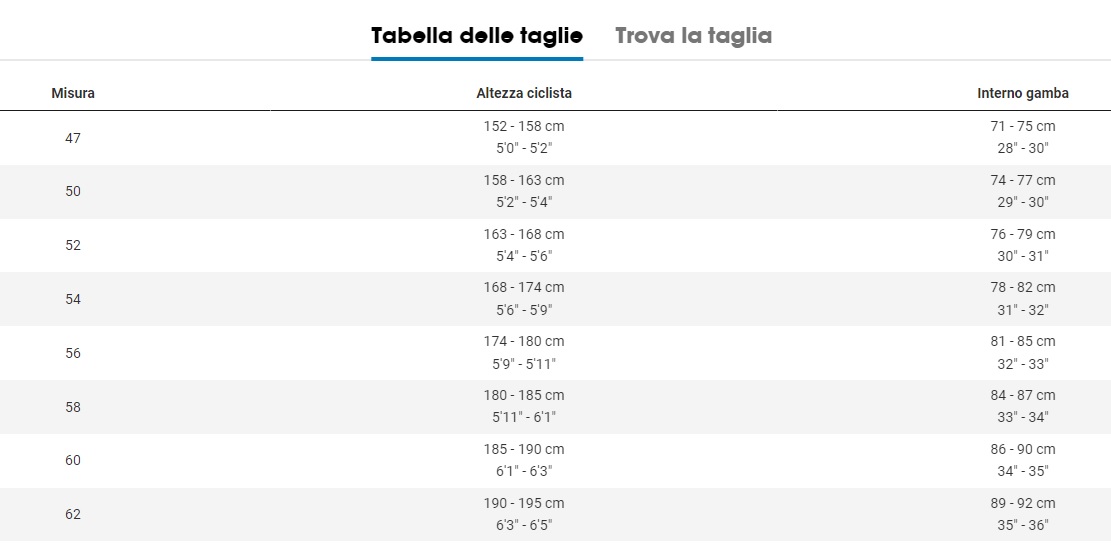Select size 50 in the Misura column
Image resolution: width=1111 pixels, height=557 pixels.
(x=73, y=191)
